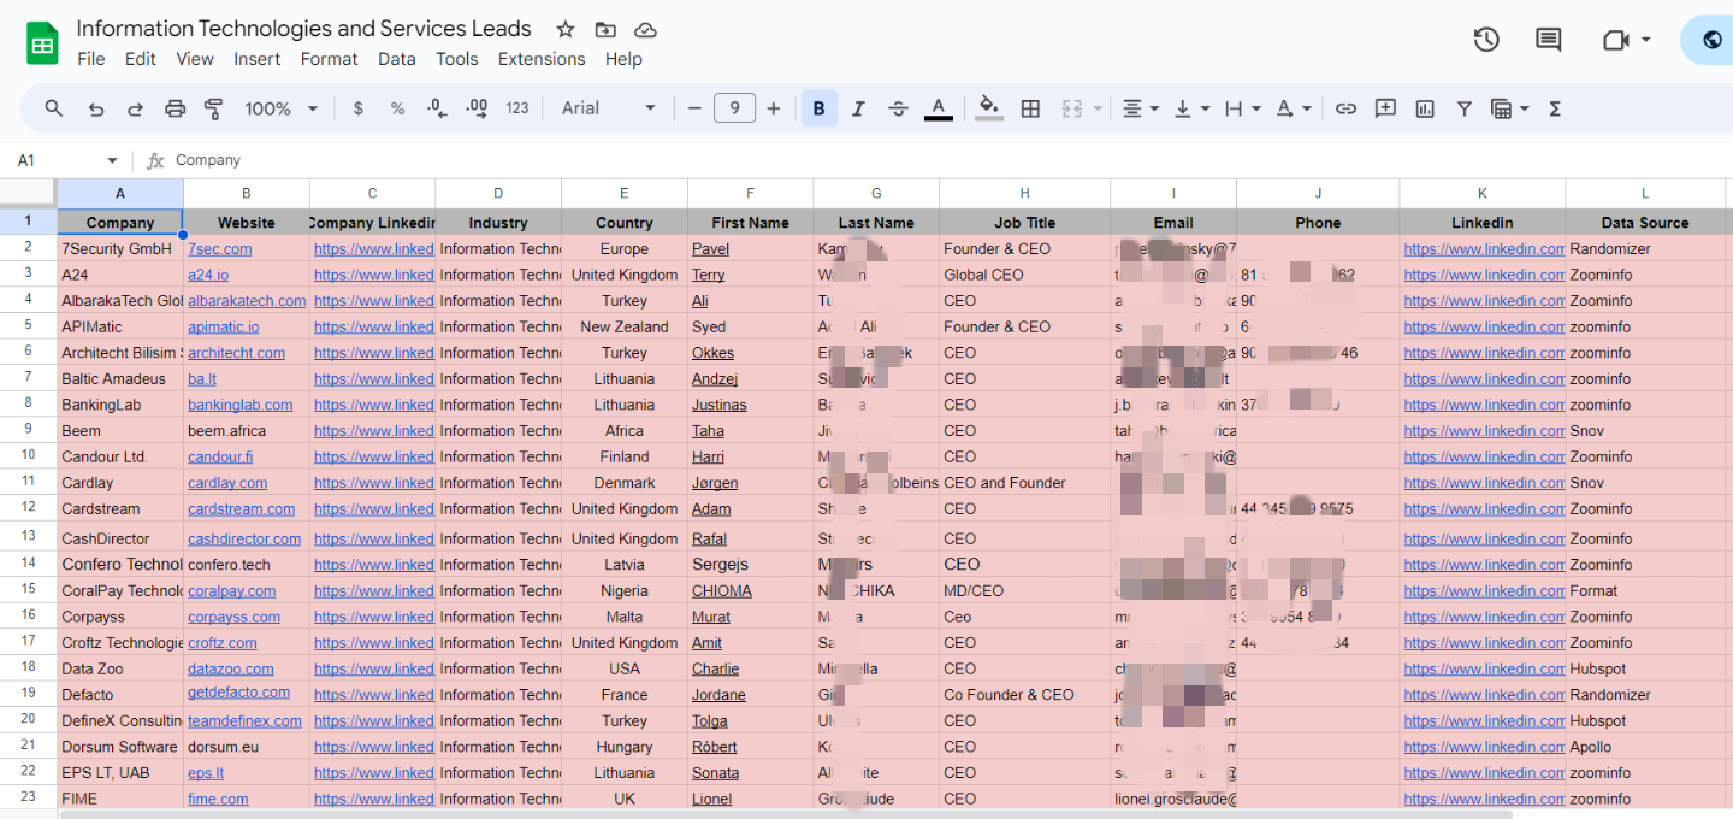Expand the Meet call options arrow
This screenshot has height=819, width=1733.
click(x=1646, y=40)
